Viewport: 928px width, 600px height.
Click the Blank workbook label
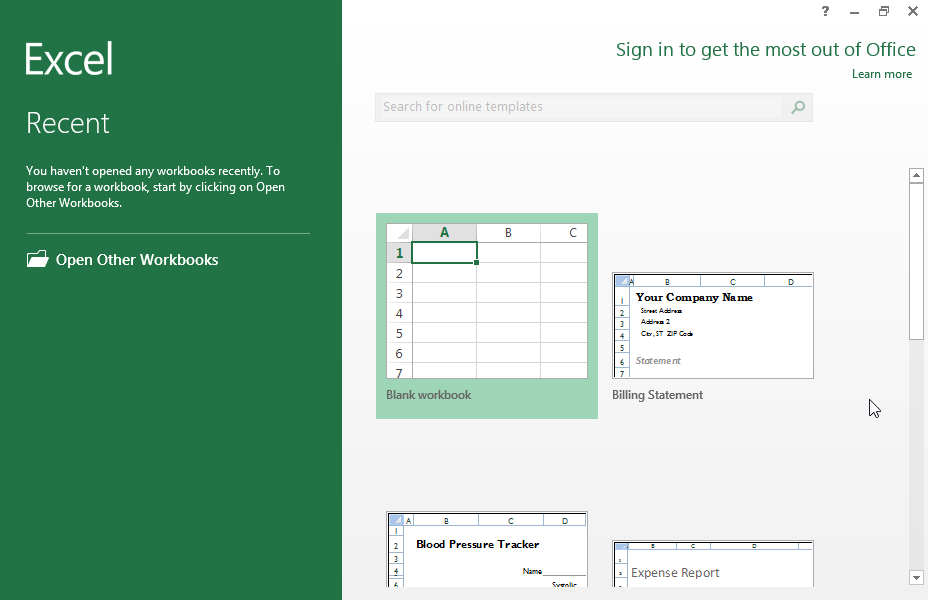click(428, 395)
